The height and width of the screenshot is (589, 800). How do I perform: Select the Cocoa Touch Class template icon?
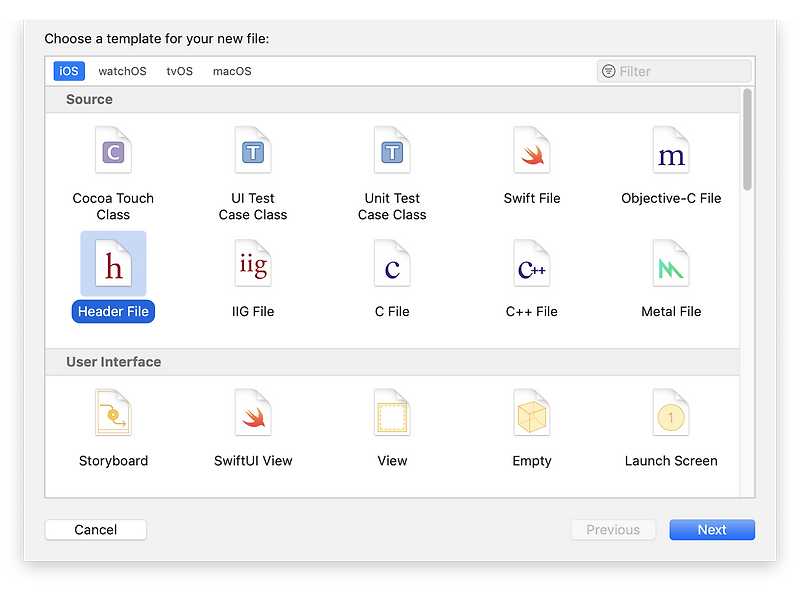tap(113, 151)
